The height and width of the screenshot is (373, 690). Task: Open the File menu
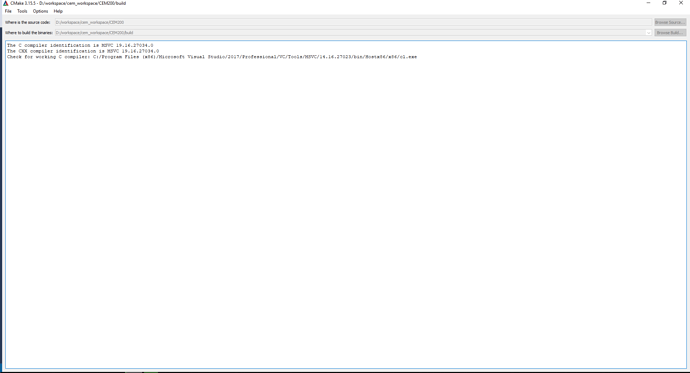8,11
